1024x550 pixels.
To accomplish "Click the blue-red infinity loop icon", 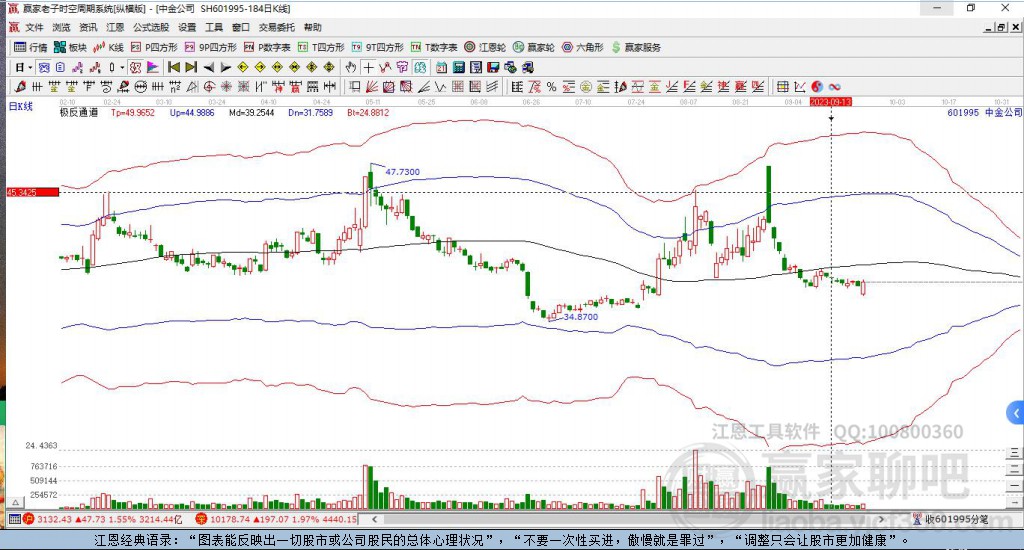I will click(834, 86).
